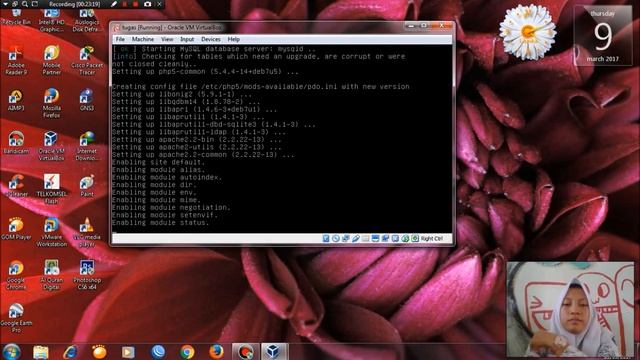
Task: Select the TELKOMSEL Flash desktop icon
Action: pos(51,189)
